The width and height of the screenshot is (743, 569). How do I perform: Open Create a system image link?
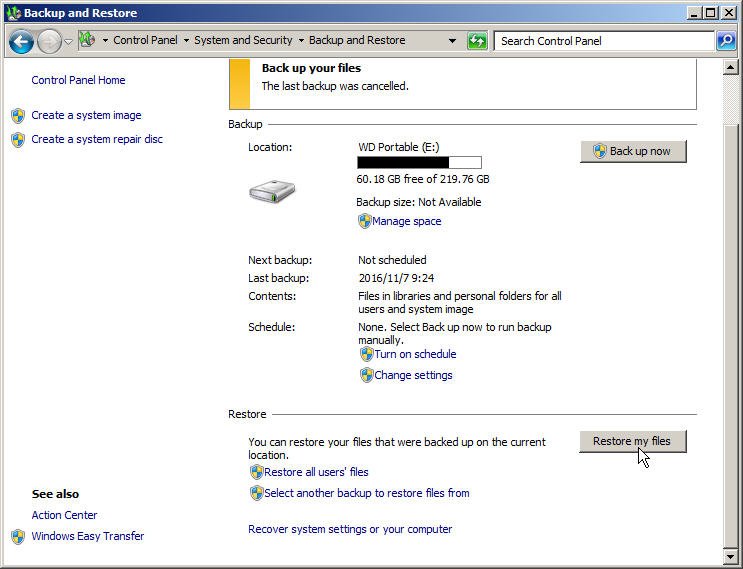click(86, 115)
